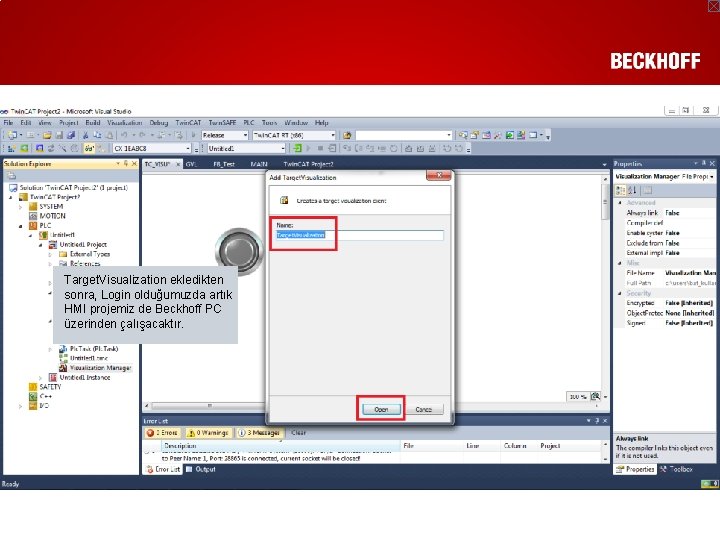Open the toolbar search combo box
The width and height of the screenshot is (720, 540).
click(404, 135)
